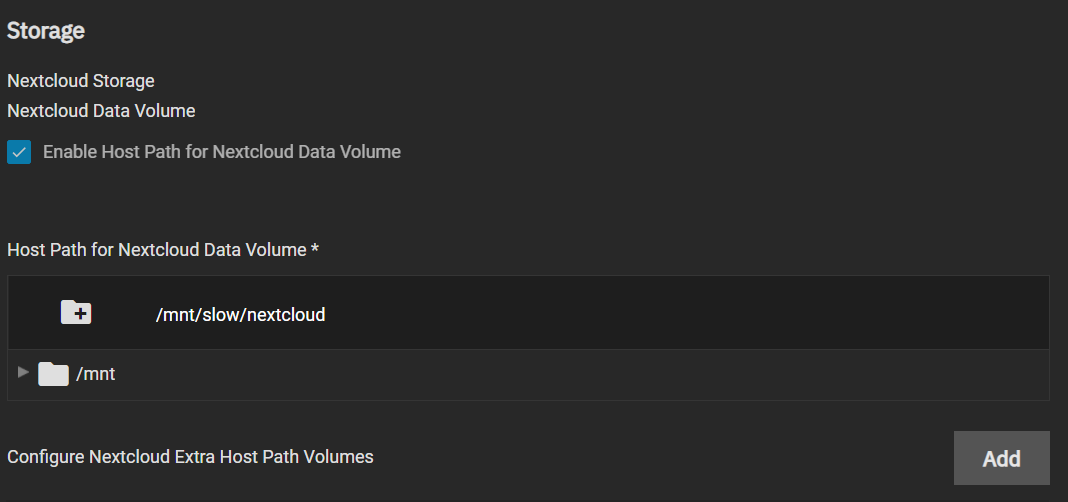
Task: Click the Nextcloud Data Volume label
Action: [x=101, y=110]
